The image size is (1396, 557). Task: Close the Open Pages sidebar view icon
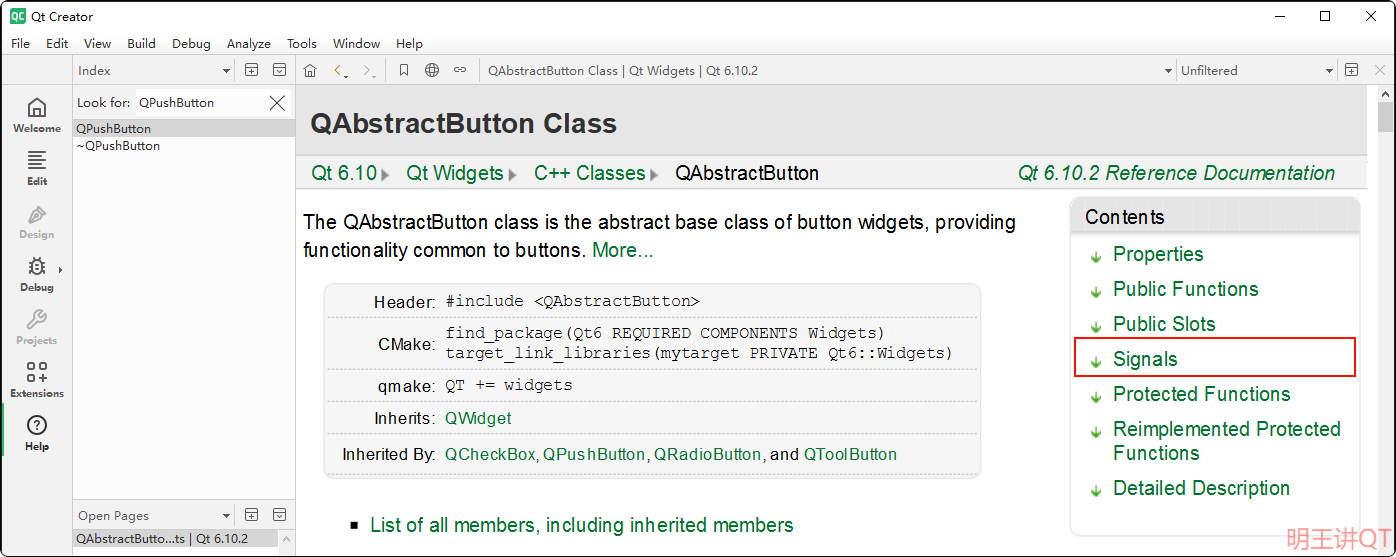coord(280,515)
